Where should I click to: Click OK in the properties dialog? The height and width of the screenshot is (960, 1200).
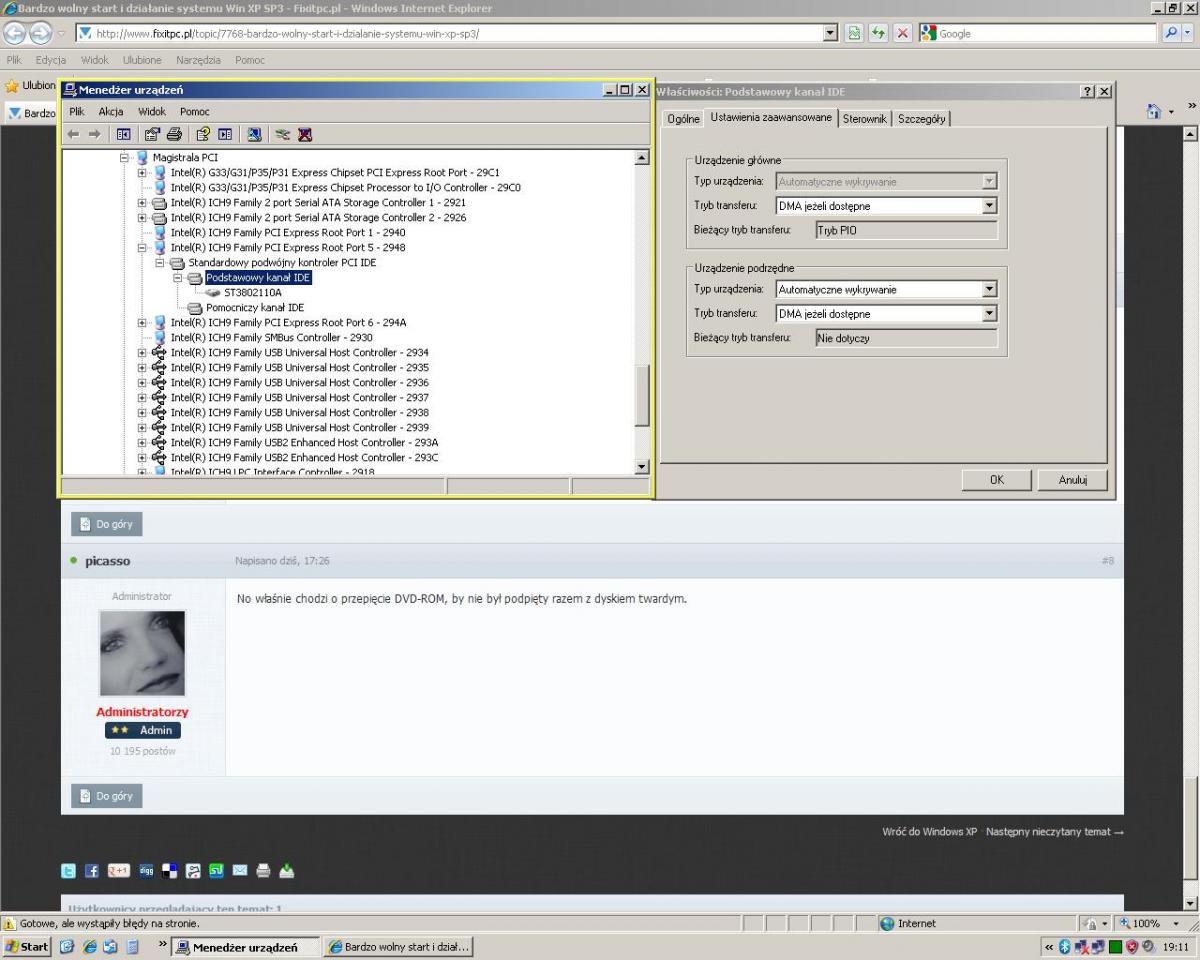click(x=996, y=480)
